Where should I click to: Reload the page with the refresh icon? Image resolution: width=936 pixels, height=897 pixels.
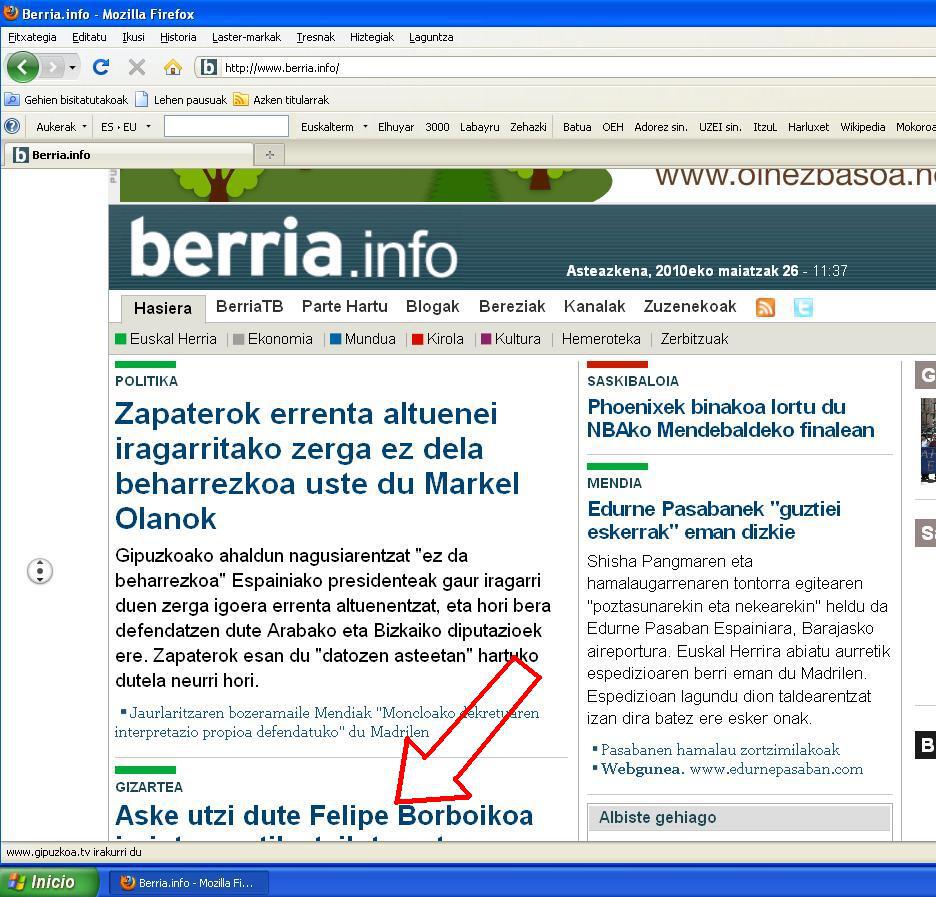pos(100,67)
